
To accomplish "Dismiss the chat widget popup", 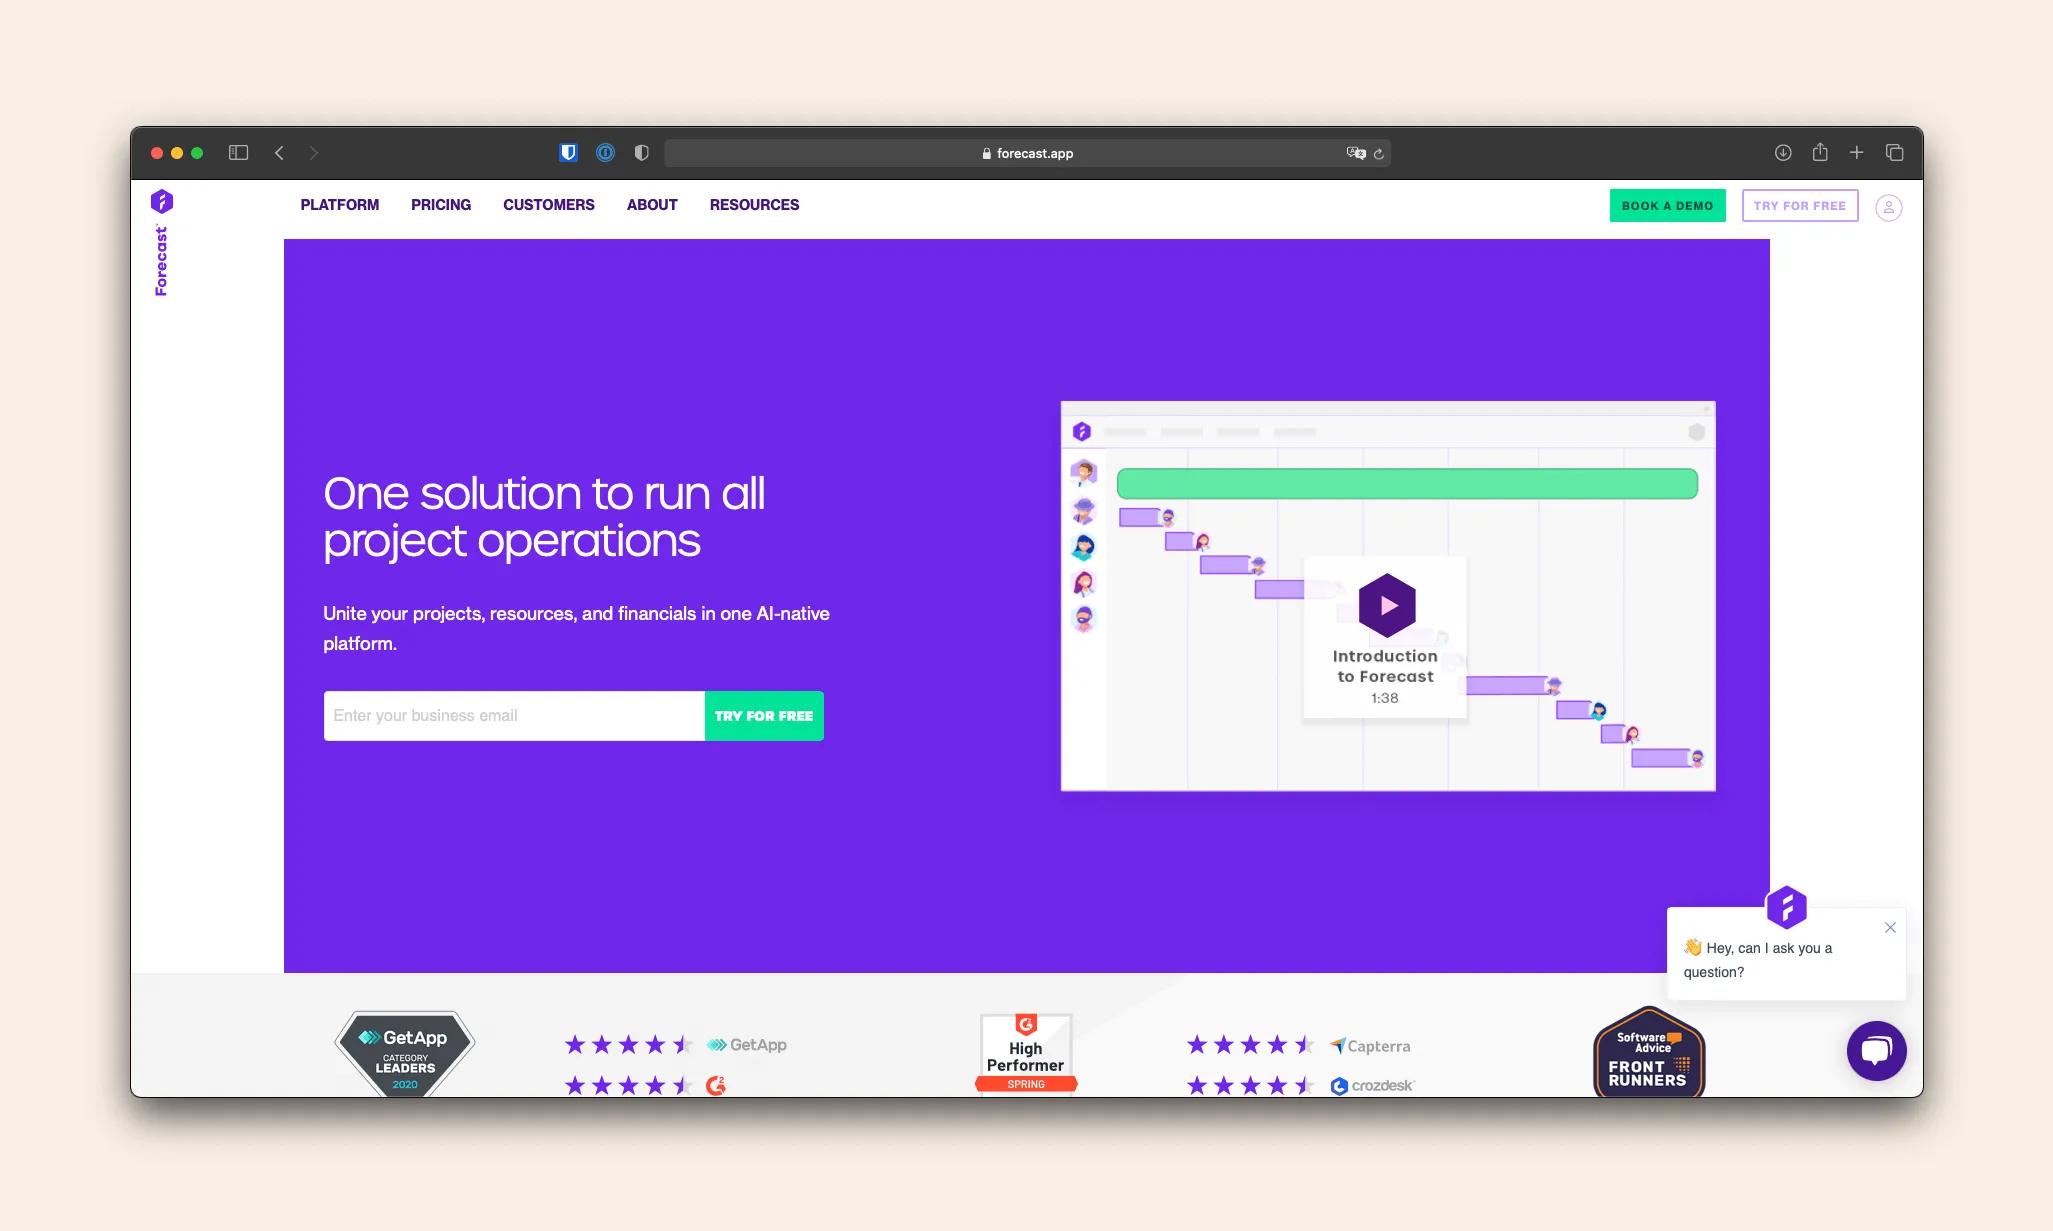I will point(1890,926).
